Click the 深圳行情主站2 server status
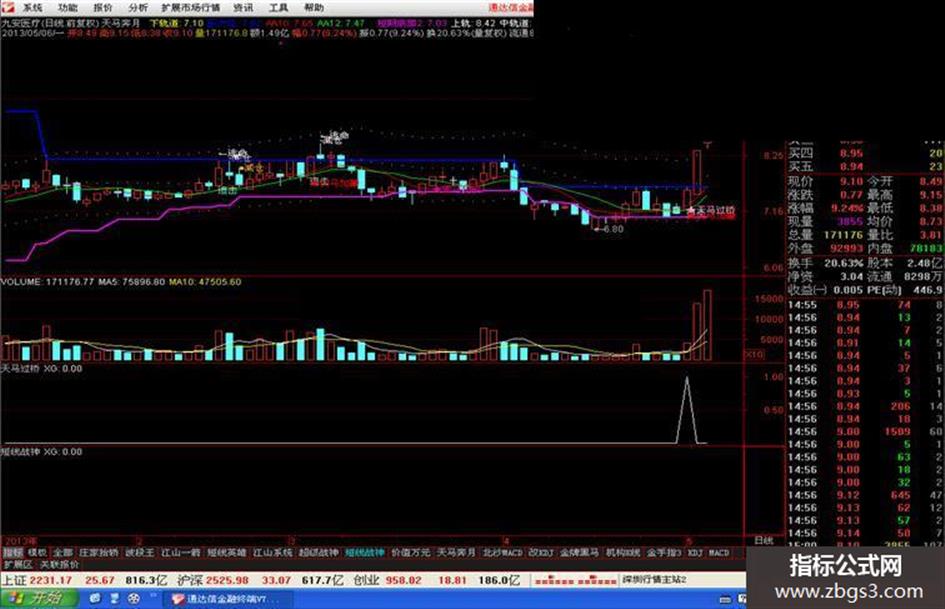This screenshot has width=945, height=609. [655, 580]
